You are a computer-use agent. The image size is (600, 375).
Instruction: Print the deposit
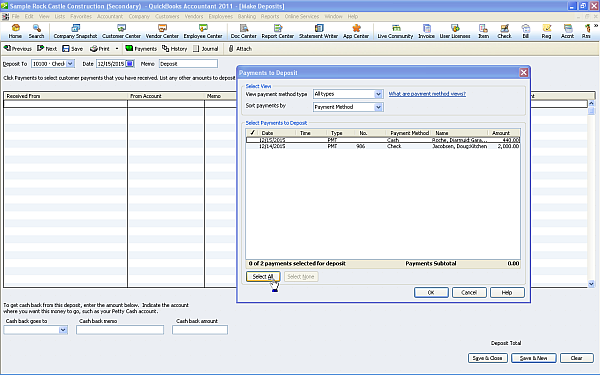(x=100, y=49)
